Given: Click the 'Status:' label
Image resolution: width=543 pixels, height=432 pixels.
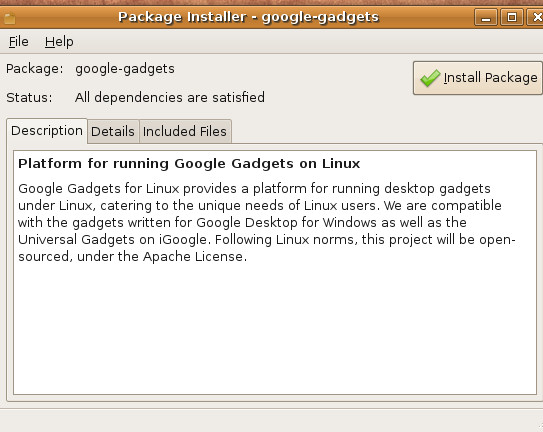Looking at the screenshot, I should click(29, 97).
